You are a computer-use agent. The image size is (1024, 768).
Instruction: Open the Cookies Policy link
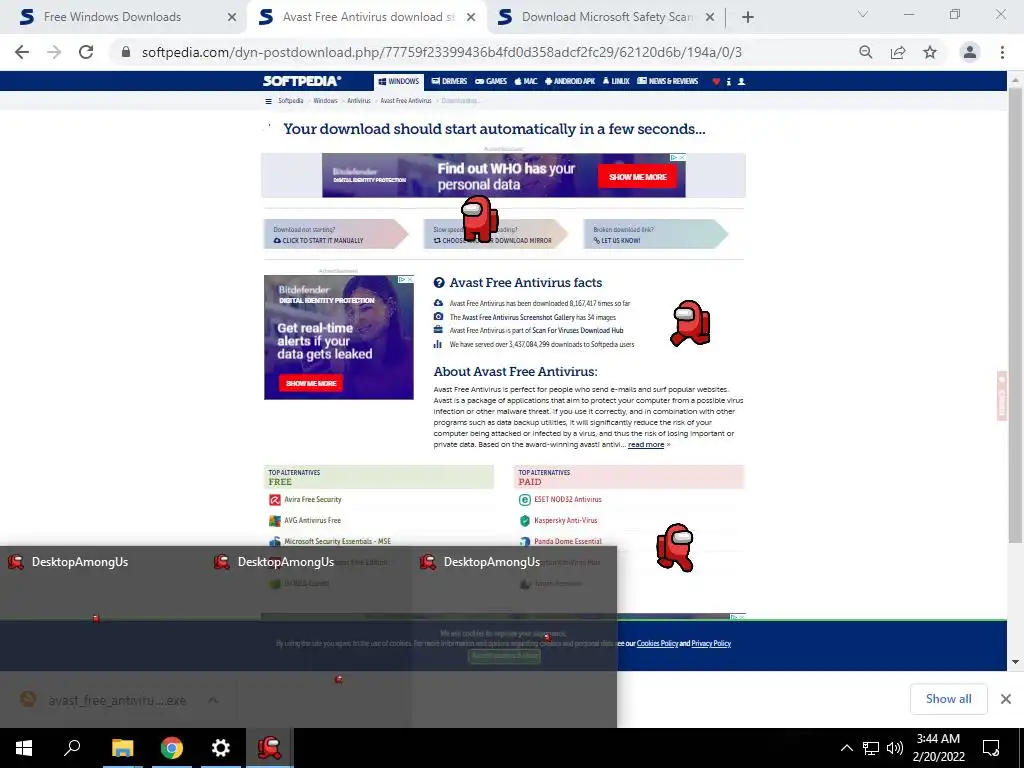pos(657,644)
